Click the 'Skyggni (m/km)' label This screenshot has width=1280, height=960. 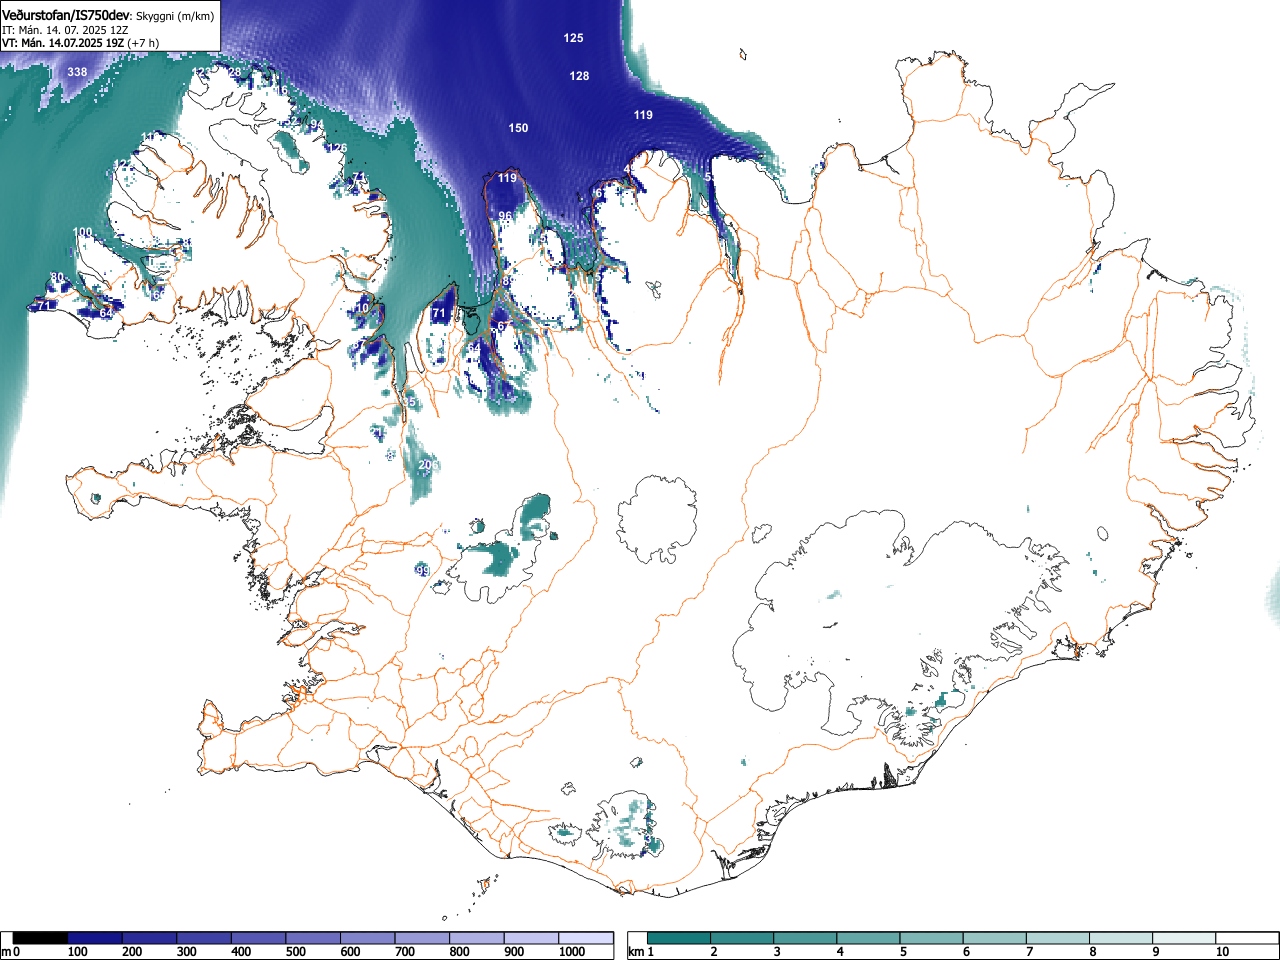click(x=174, y=17)
